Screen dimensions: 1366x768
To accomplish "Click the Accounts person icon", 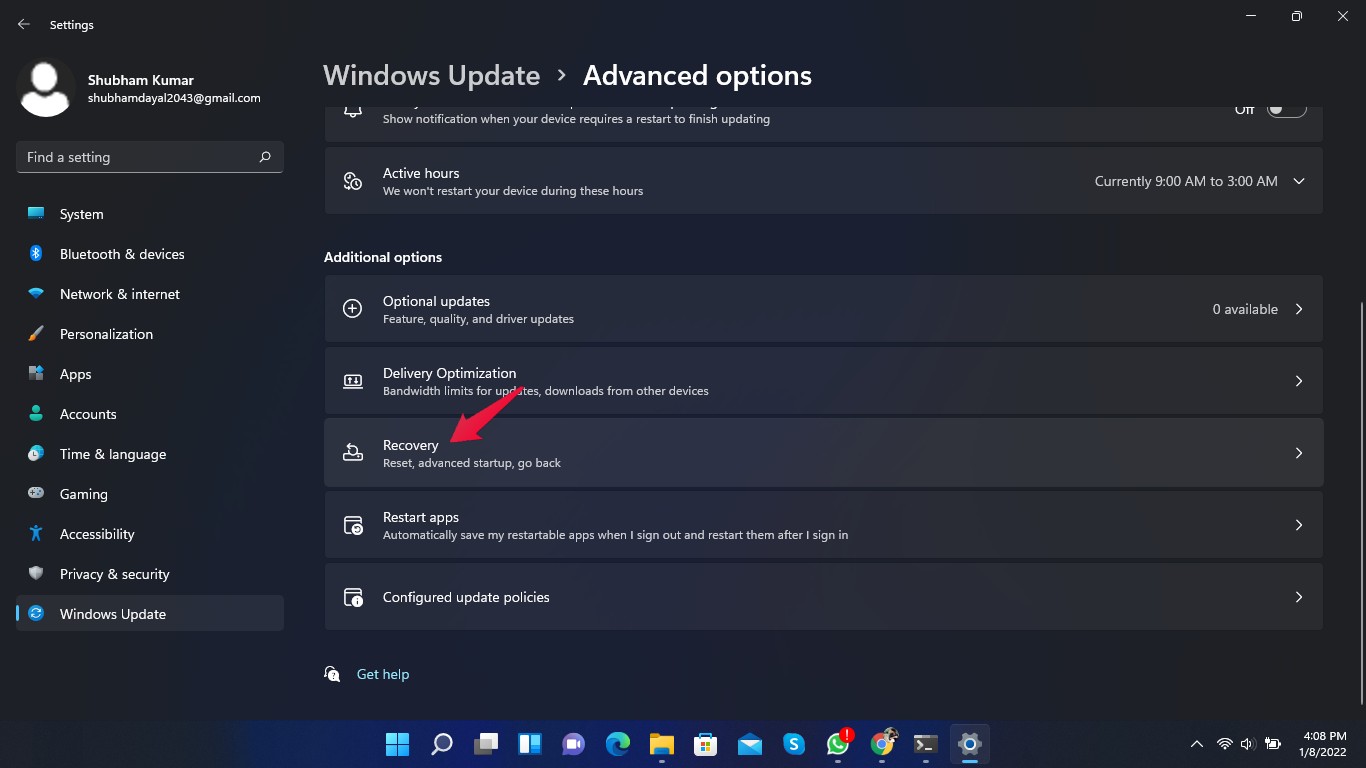I will [x=36, y=414].
